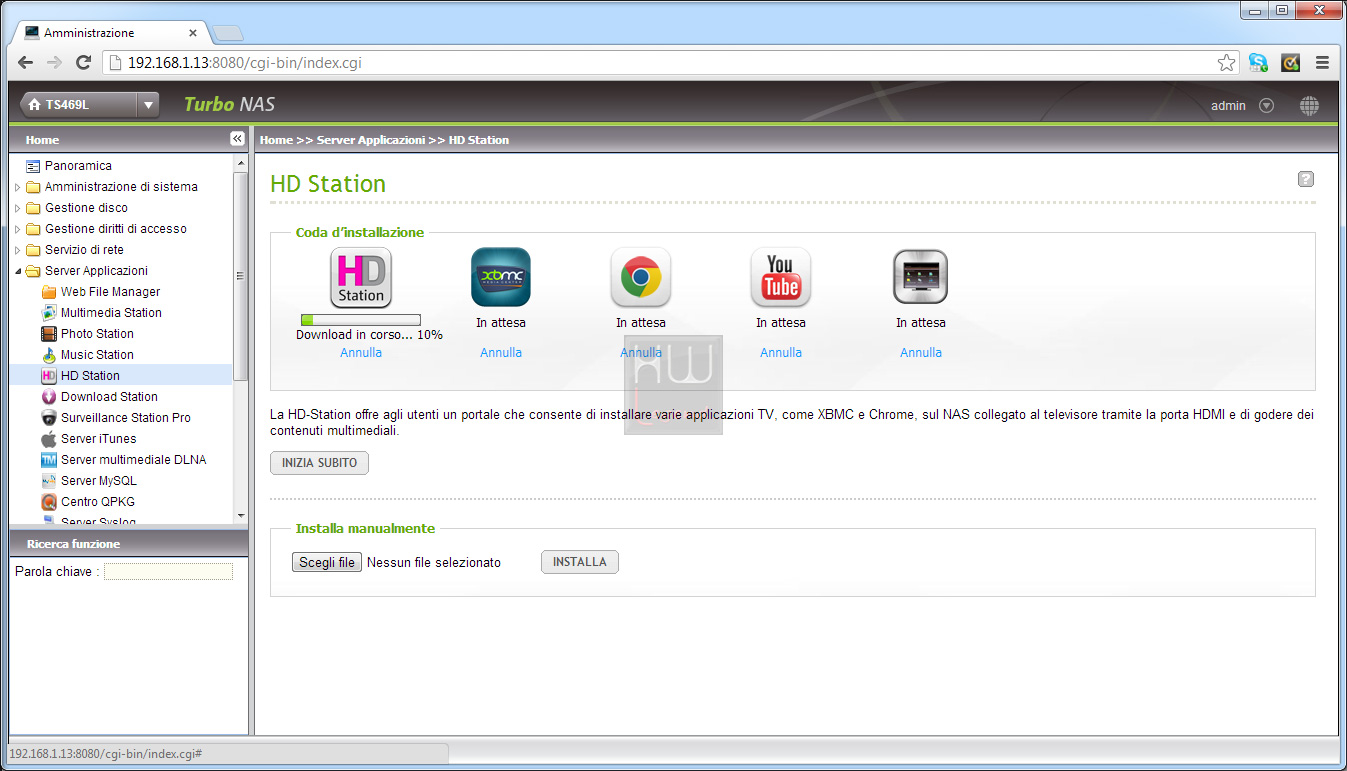Open Photo Station in sidebar

(x=97, y=334)
